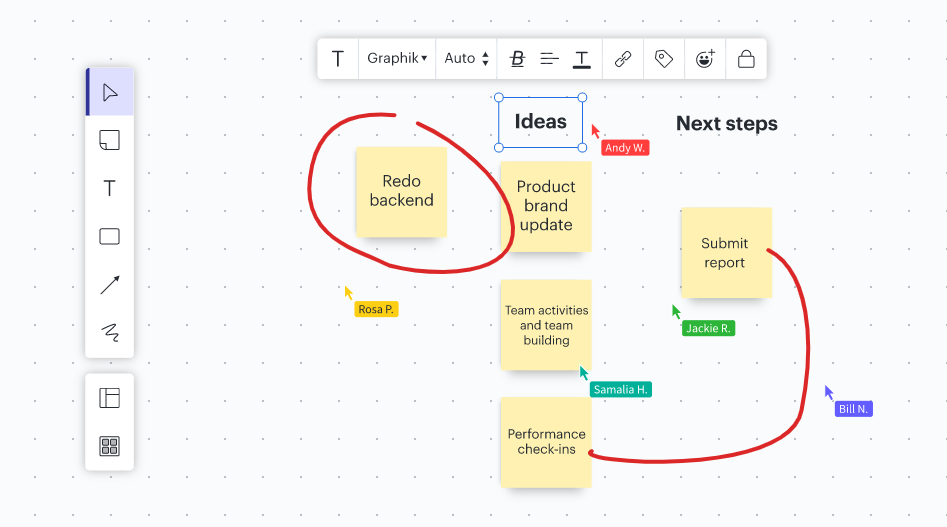Select the Performance check-ins sticky note
Screen dimensions: 947x527
tap(546, 442)
